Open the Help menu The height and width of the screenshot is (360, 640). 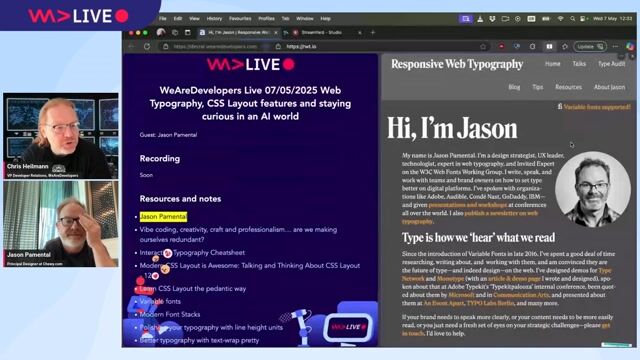click(x=325, y=19)
